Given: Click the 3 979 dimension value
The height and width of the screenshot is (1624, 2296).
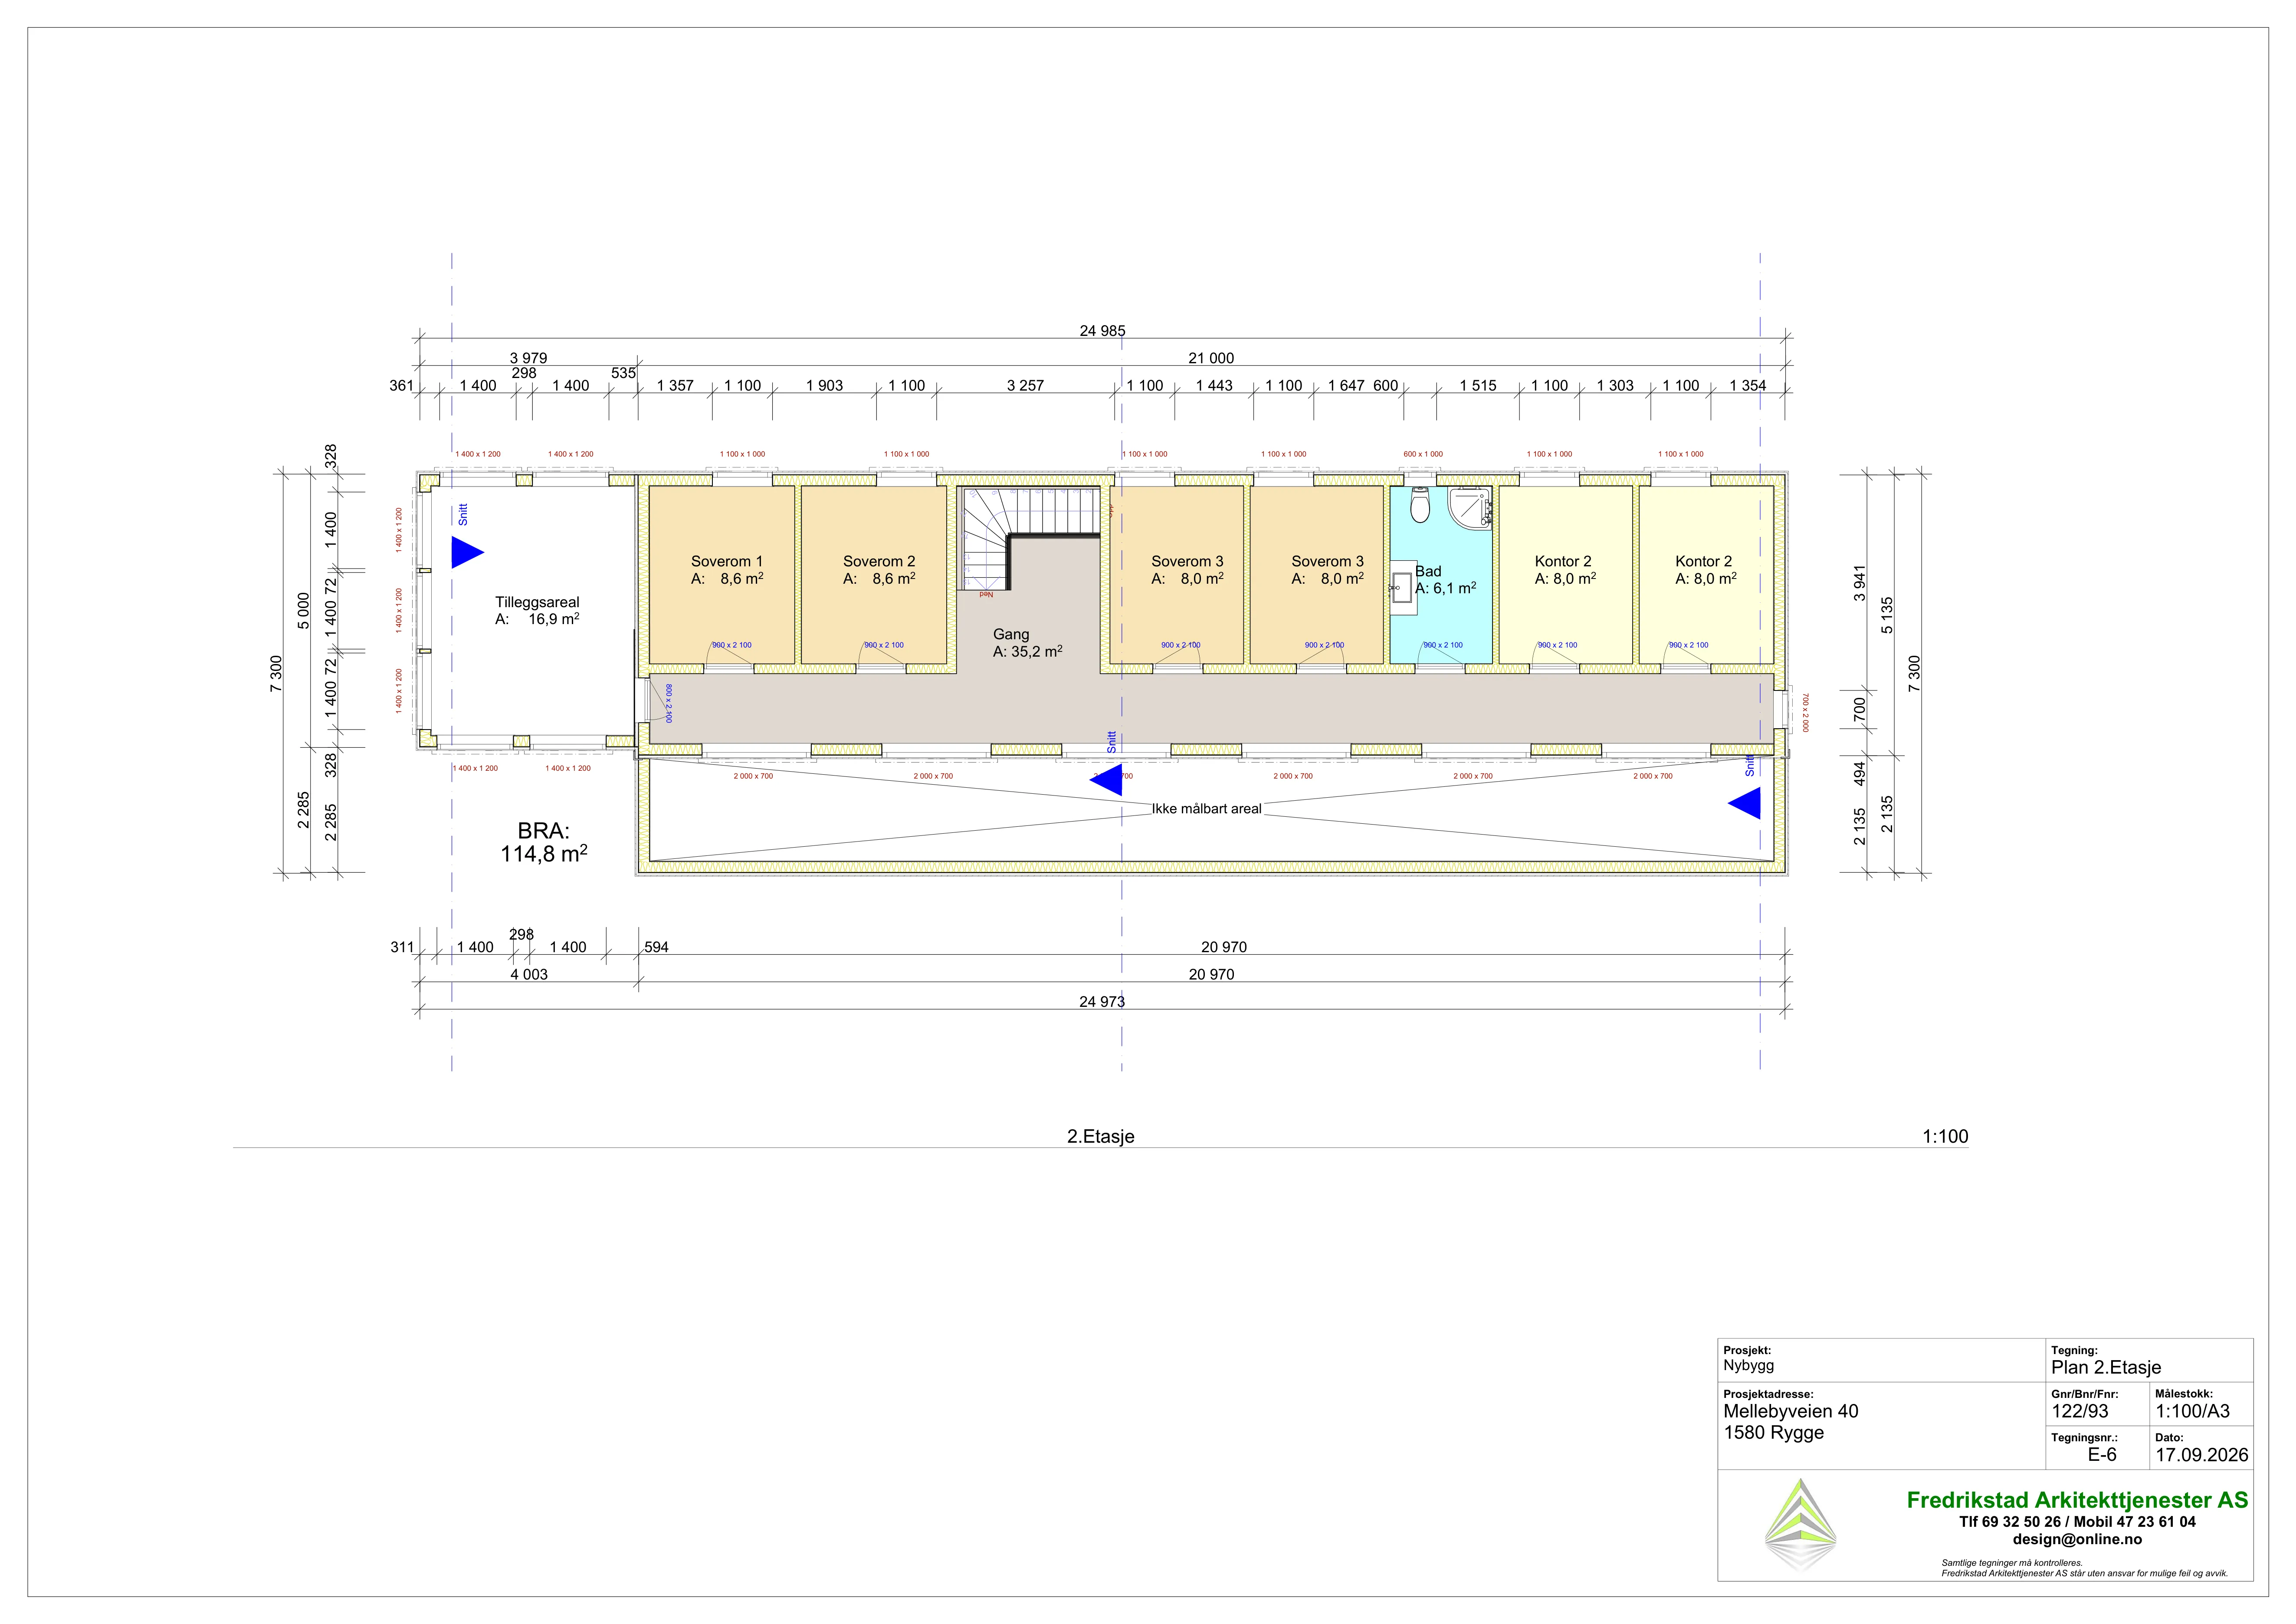Looking at the screenshot, I should [528, 358].
